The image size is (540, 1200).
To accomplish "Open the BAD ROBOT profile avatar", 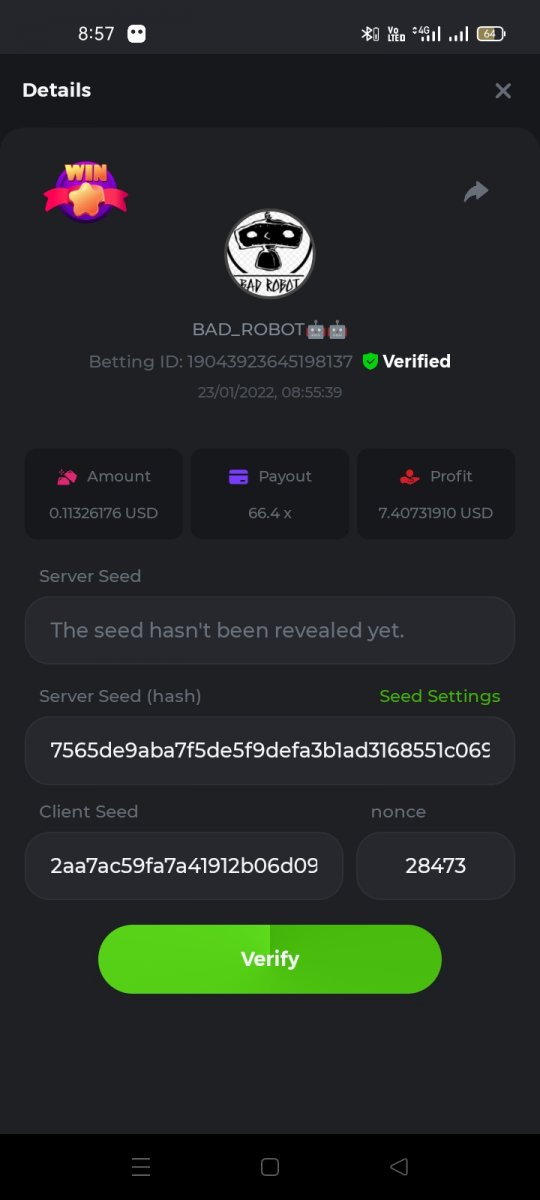I will click(270, 254).
